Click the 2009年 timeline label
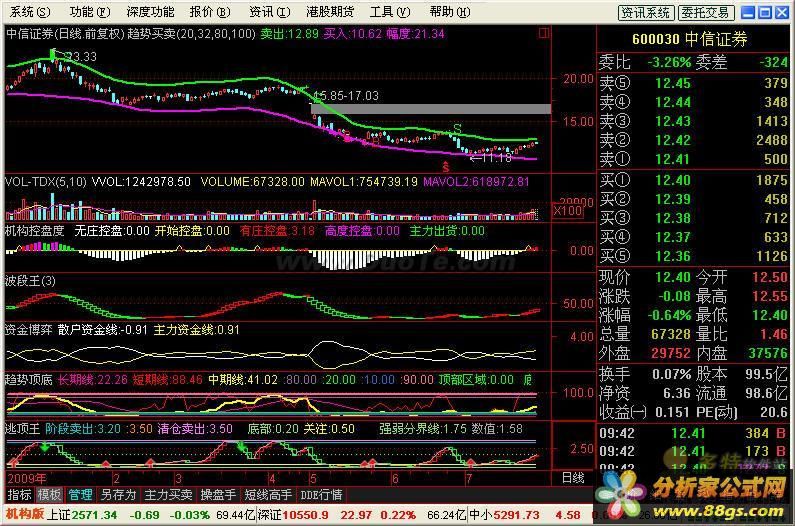795x526 pixels. 27,478
